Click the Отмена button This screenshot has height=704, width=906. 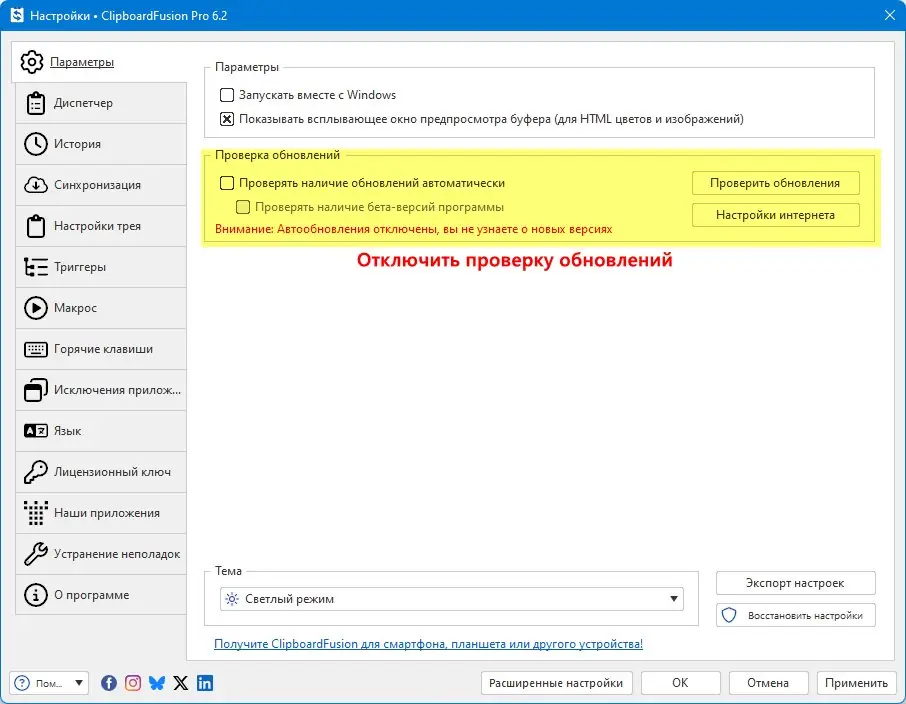click(x=768, y=683)
